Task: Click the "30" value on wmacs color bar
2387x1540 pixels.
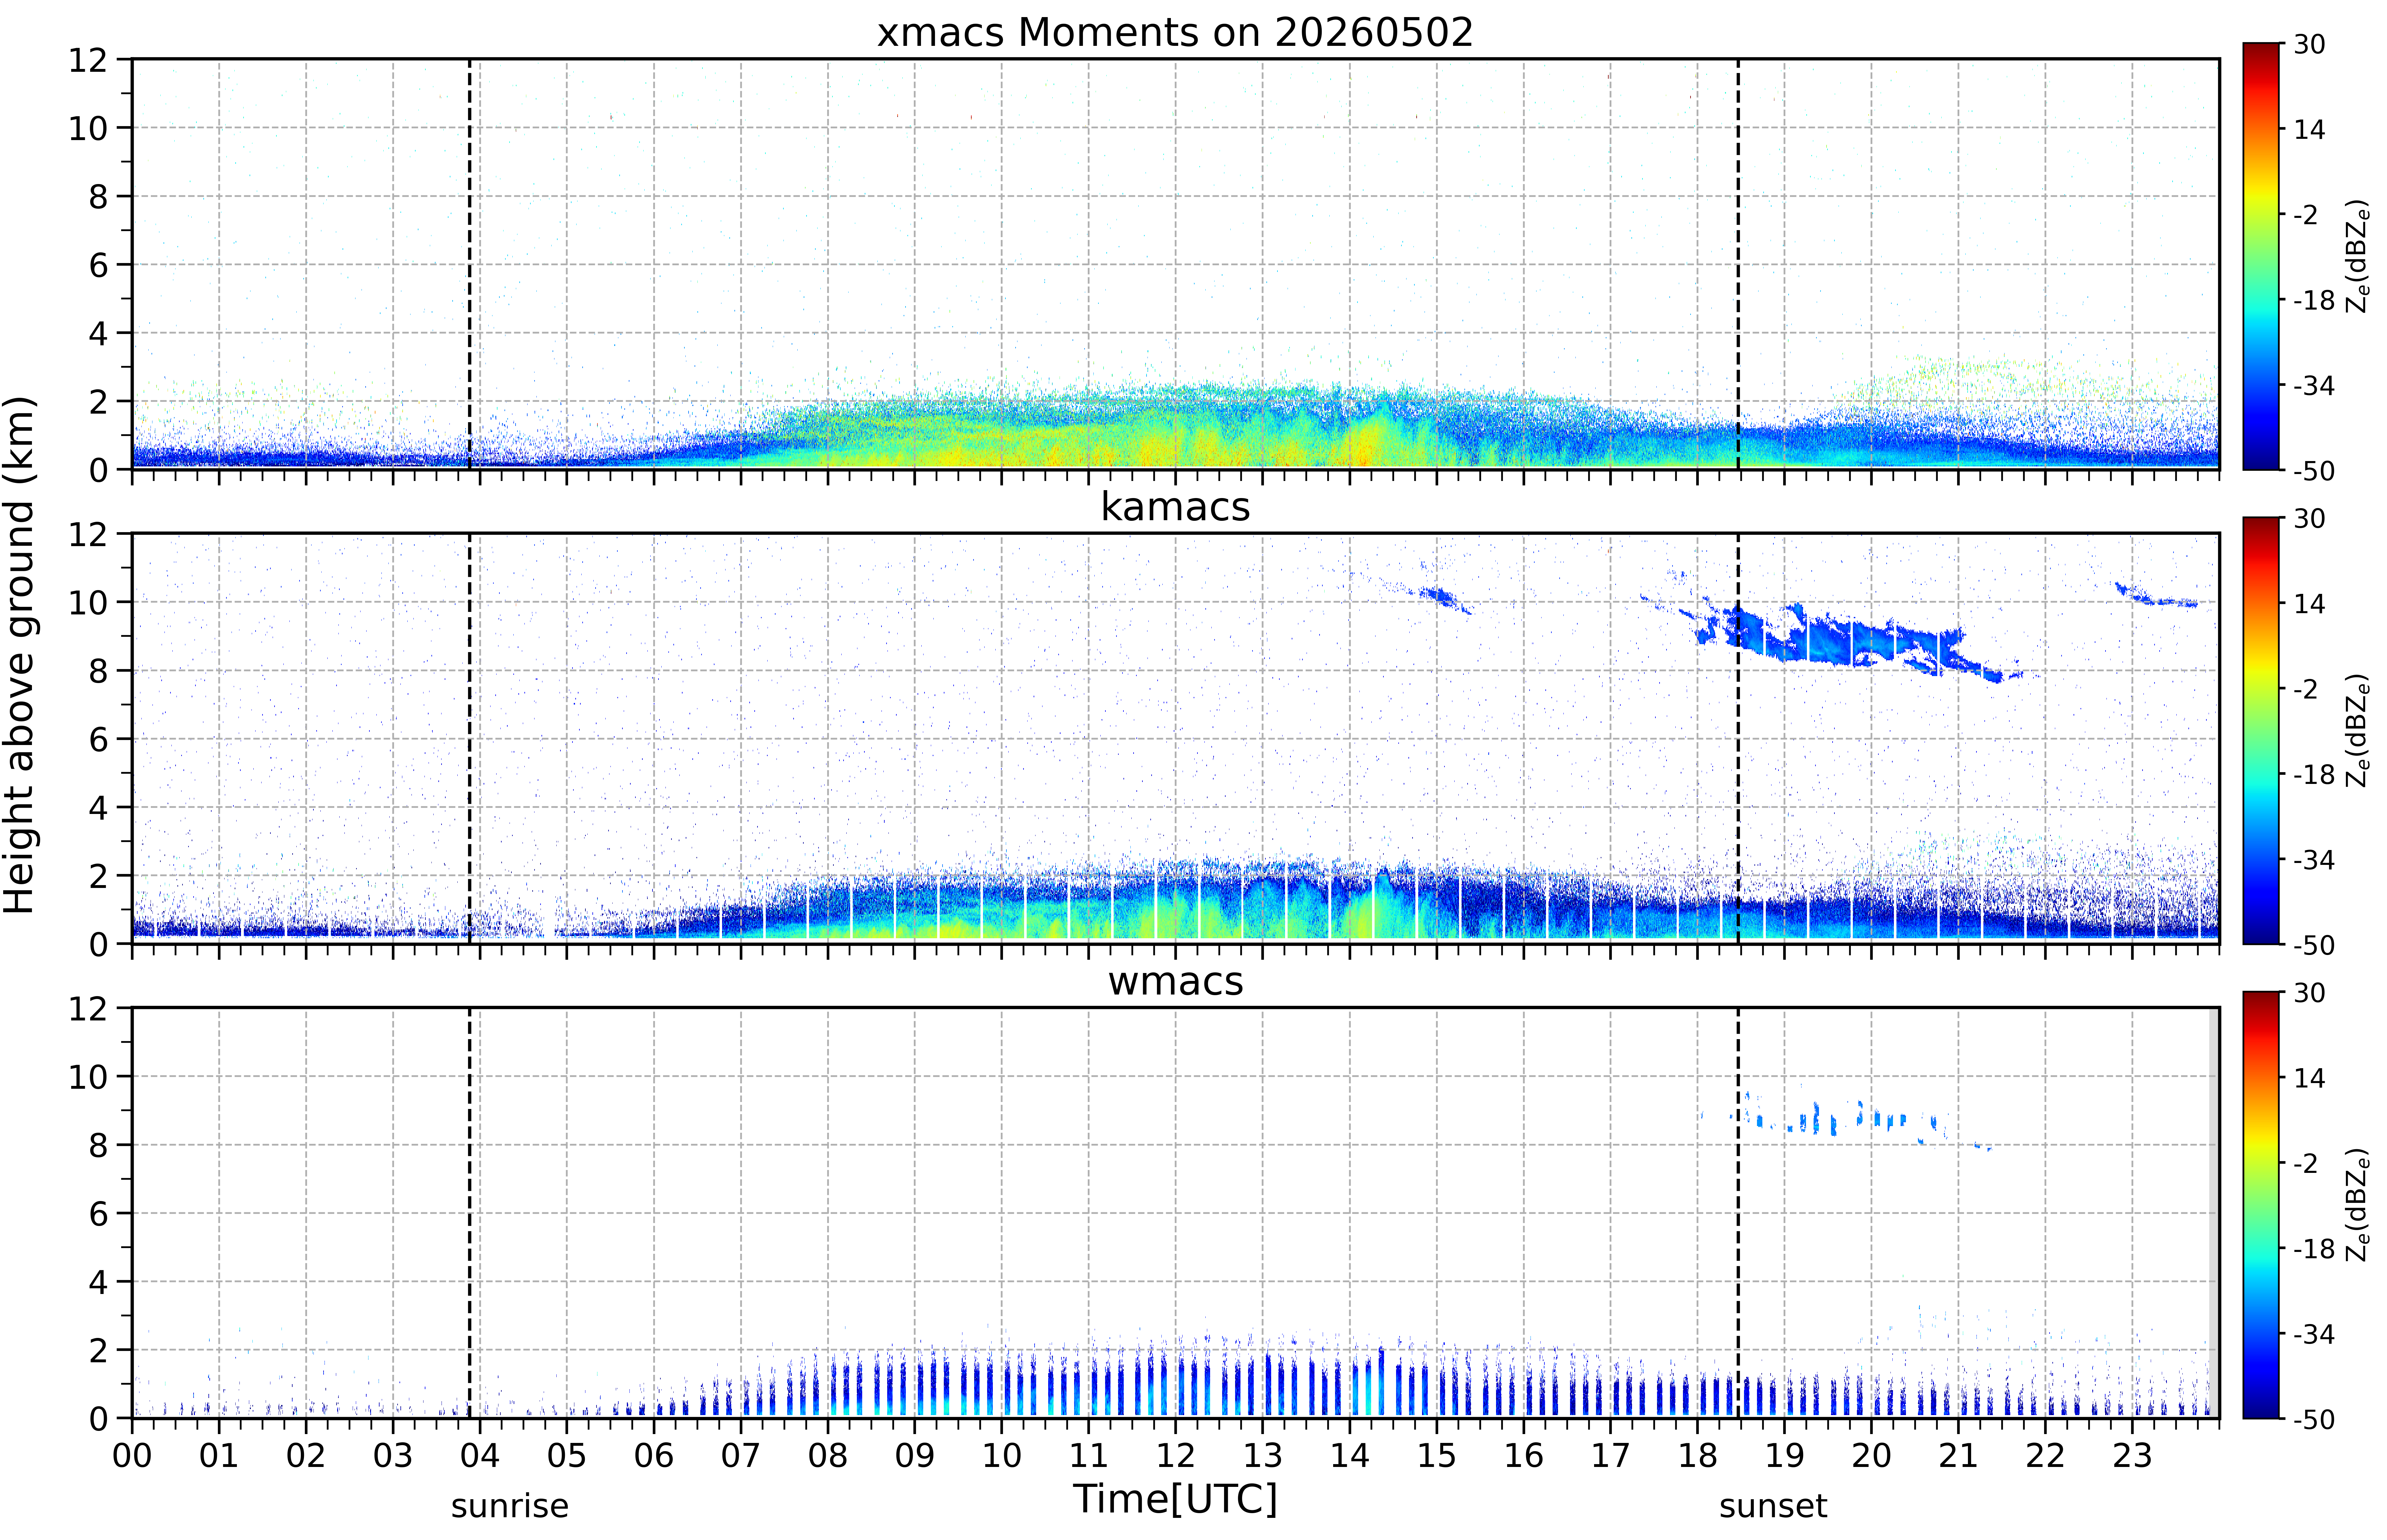Action: (2309, 993)
